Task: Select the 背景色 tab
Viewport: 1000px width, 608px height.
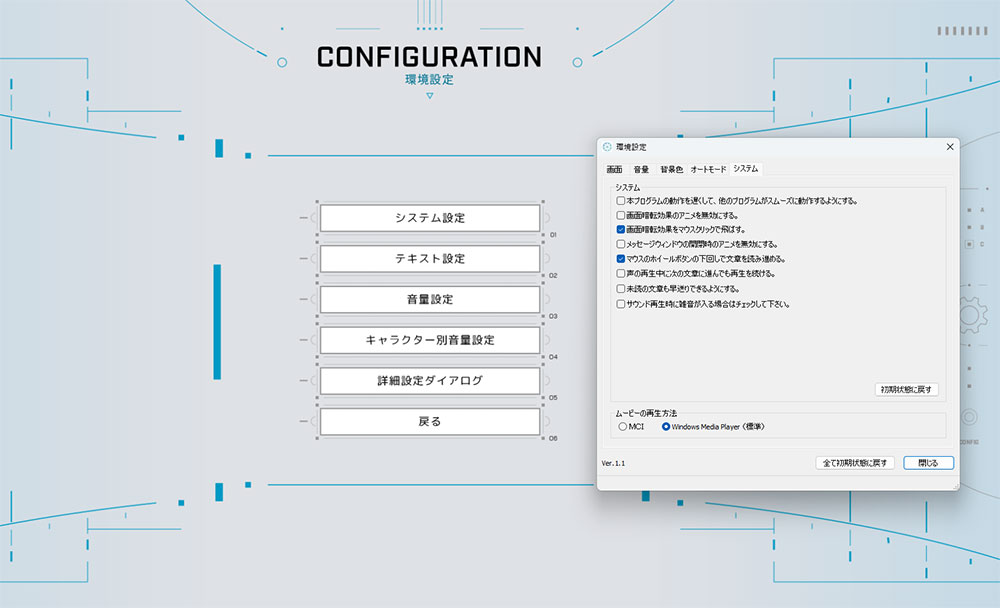Action: click(671, 169)
